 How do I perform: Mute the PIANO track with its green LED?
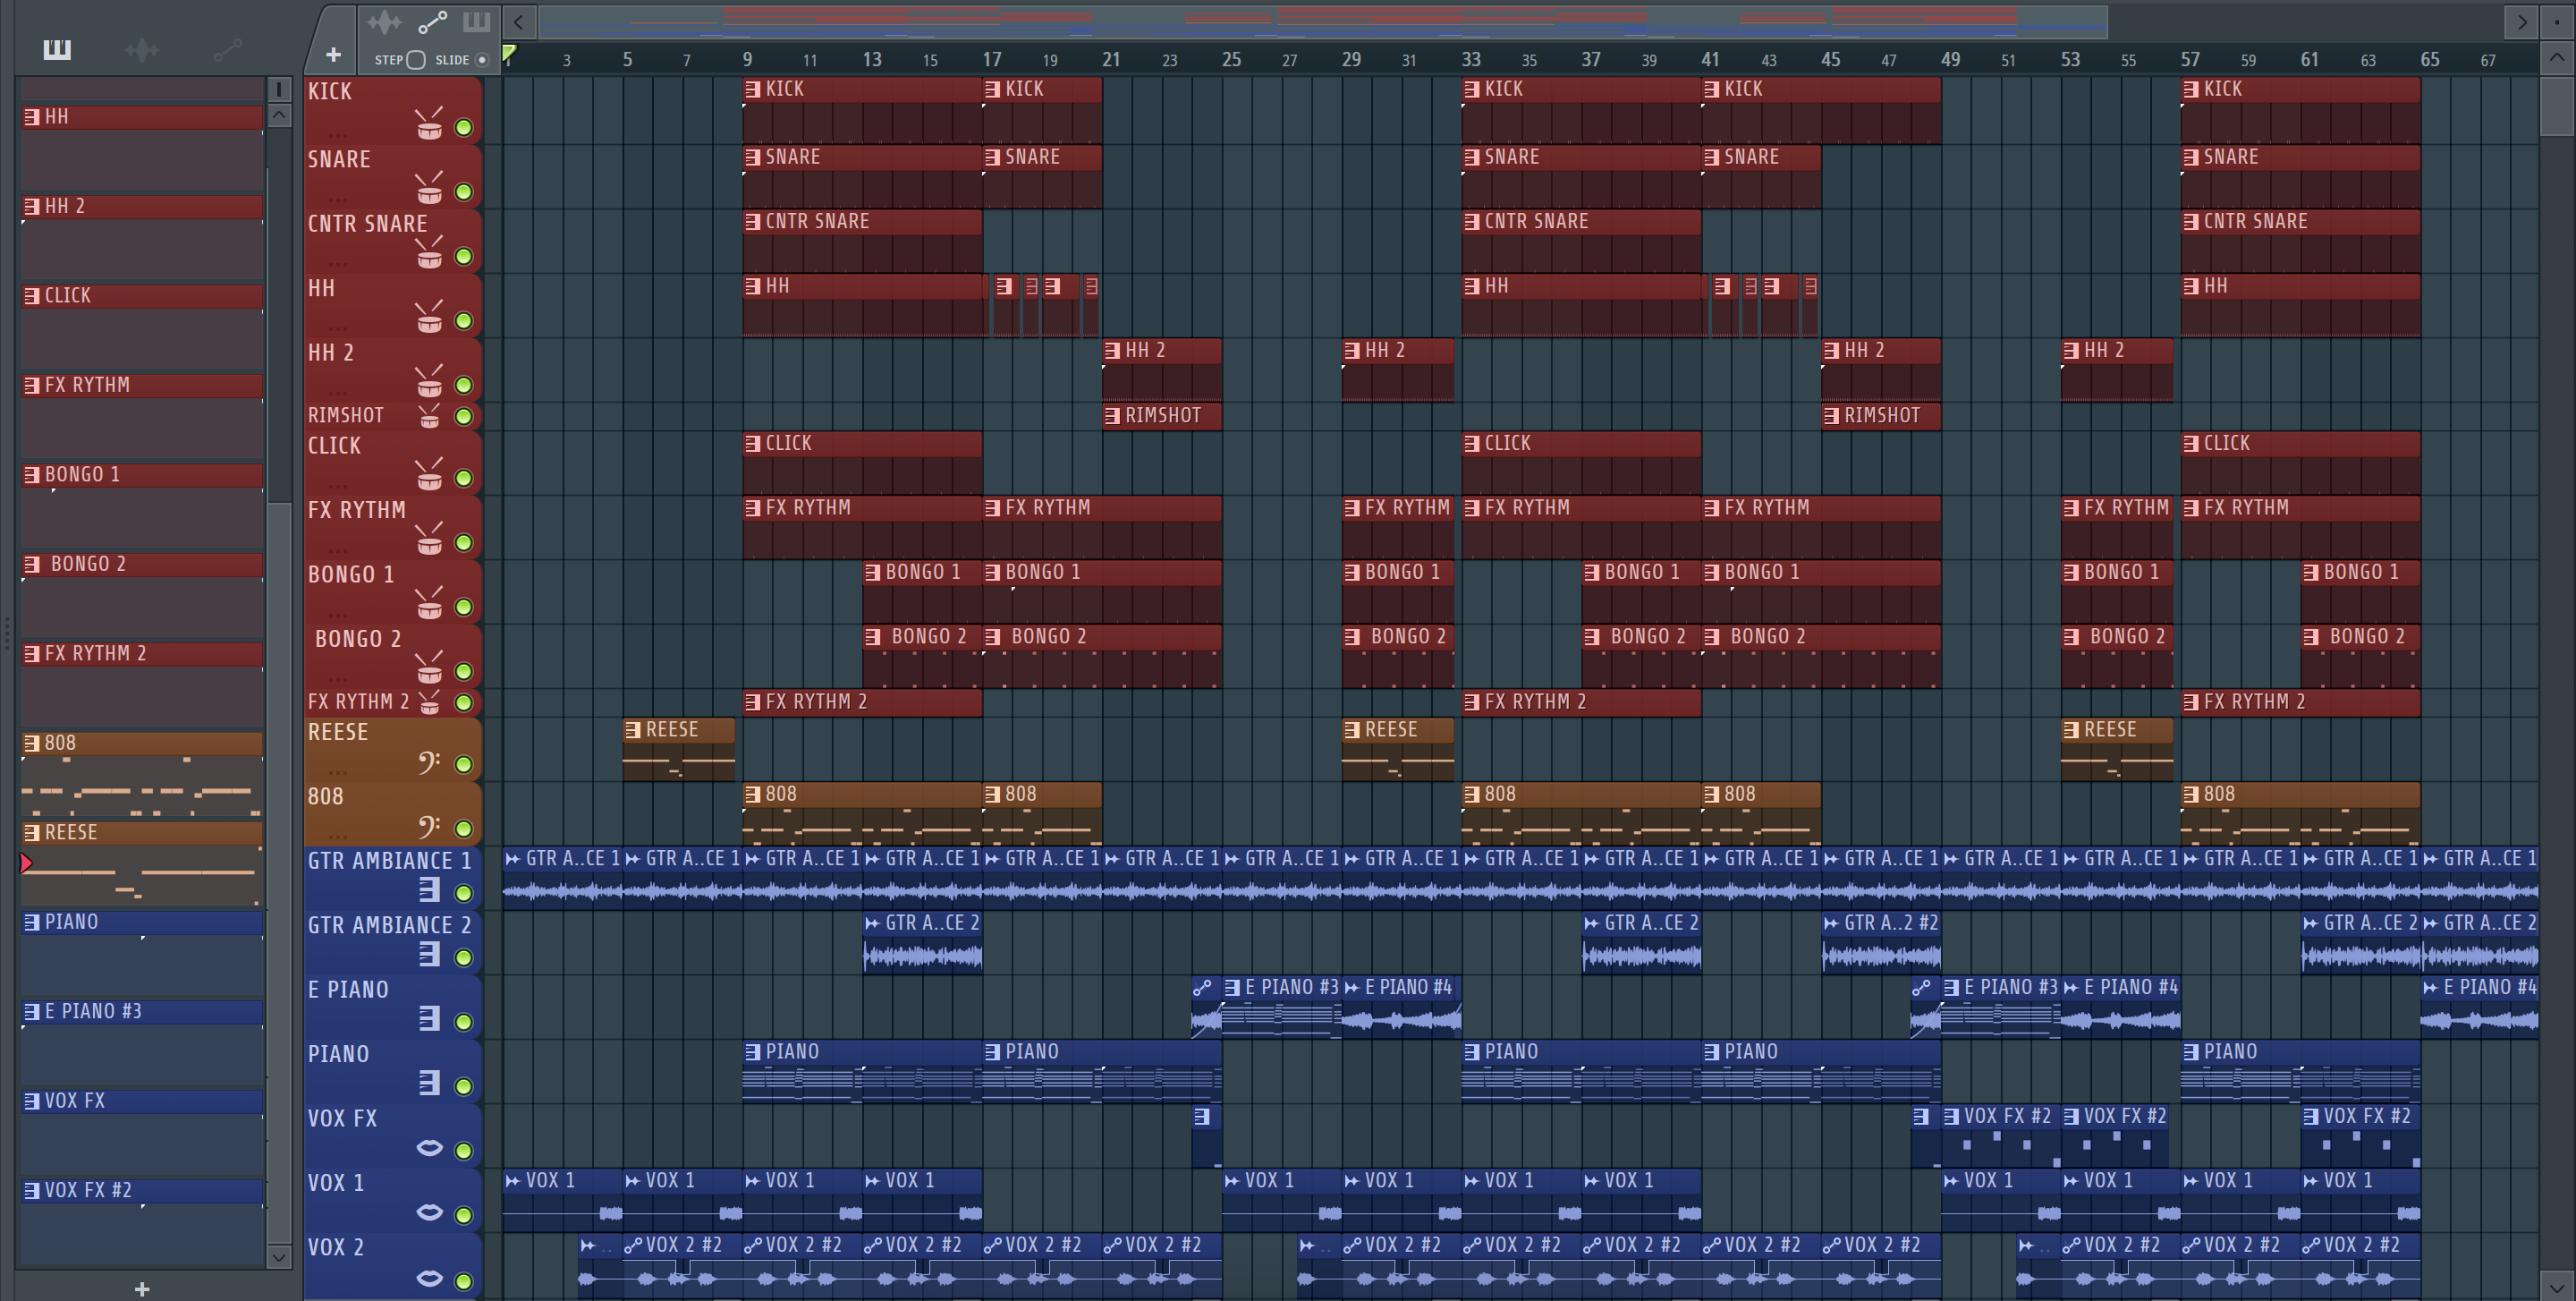(x=464, y=1086)
